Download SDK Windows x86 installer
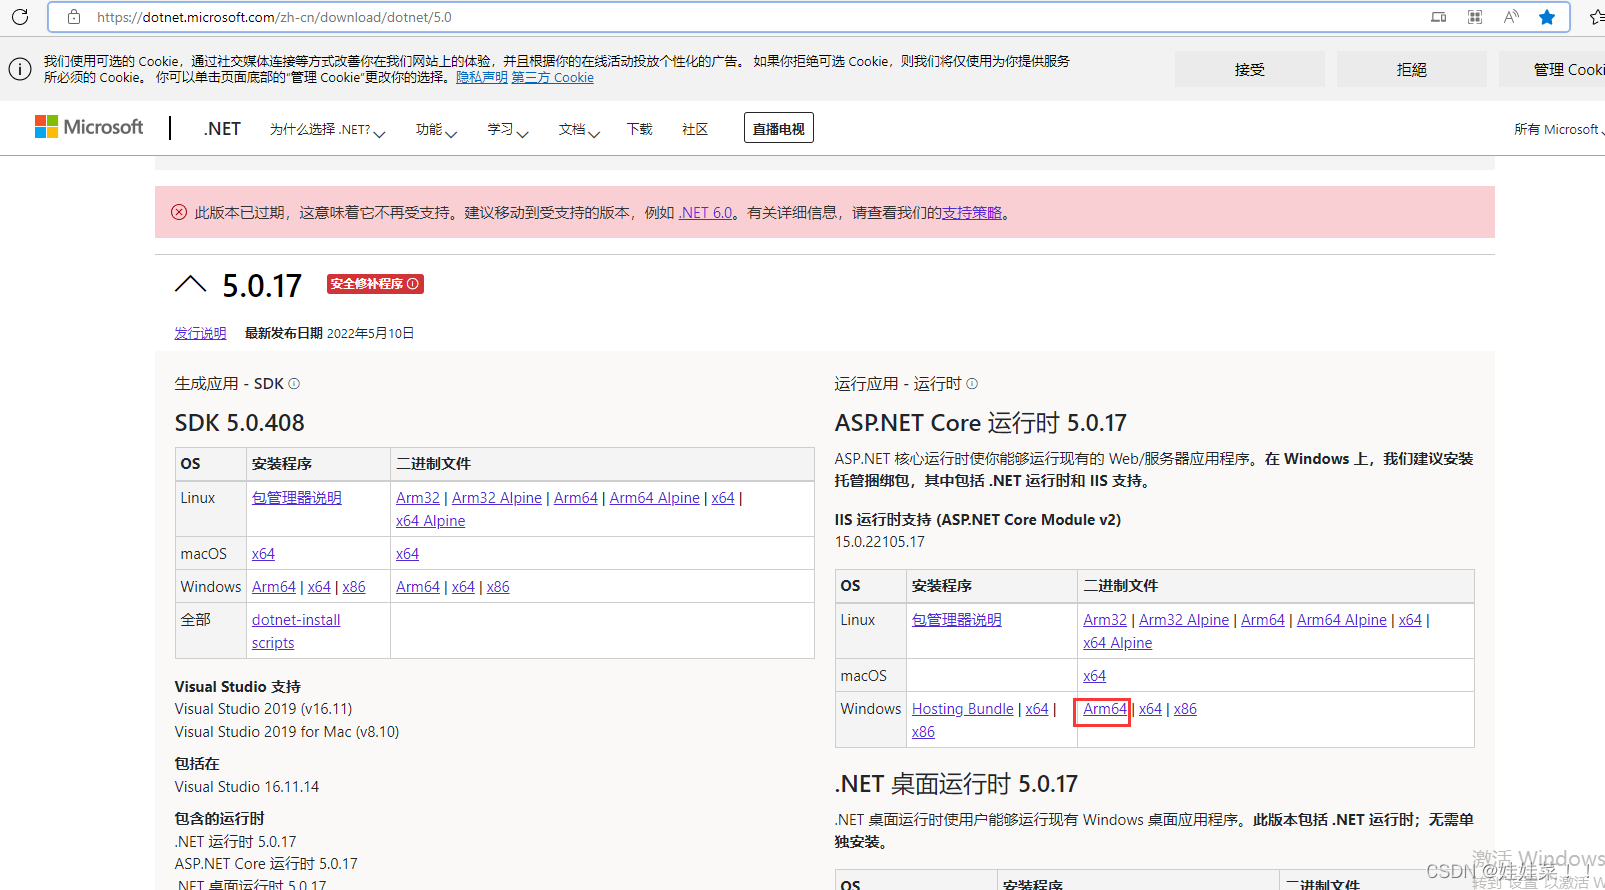 [354, 587]
